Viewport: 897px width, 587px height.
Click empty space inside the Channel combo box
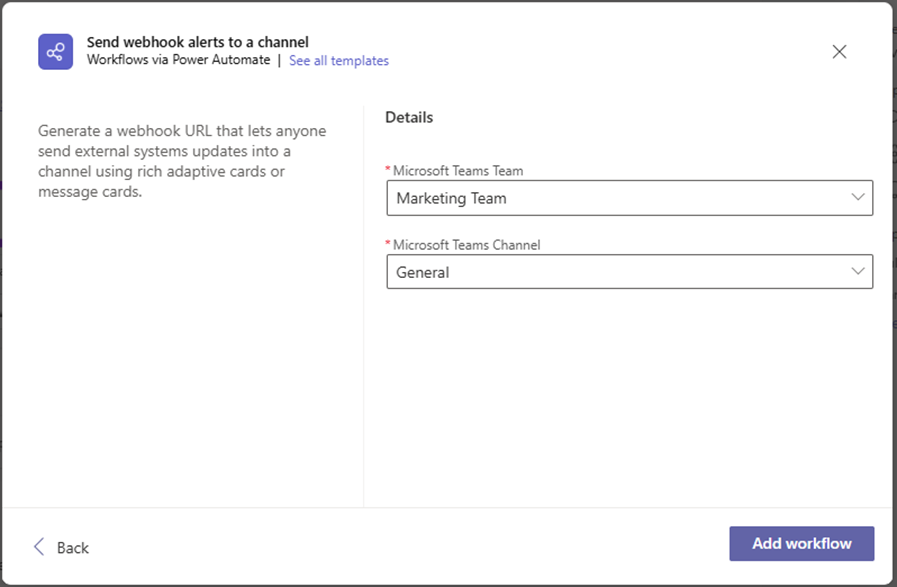650,272
